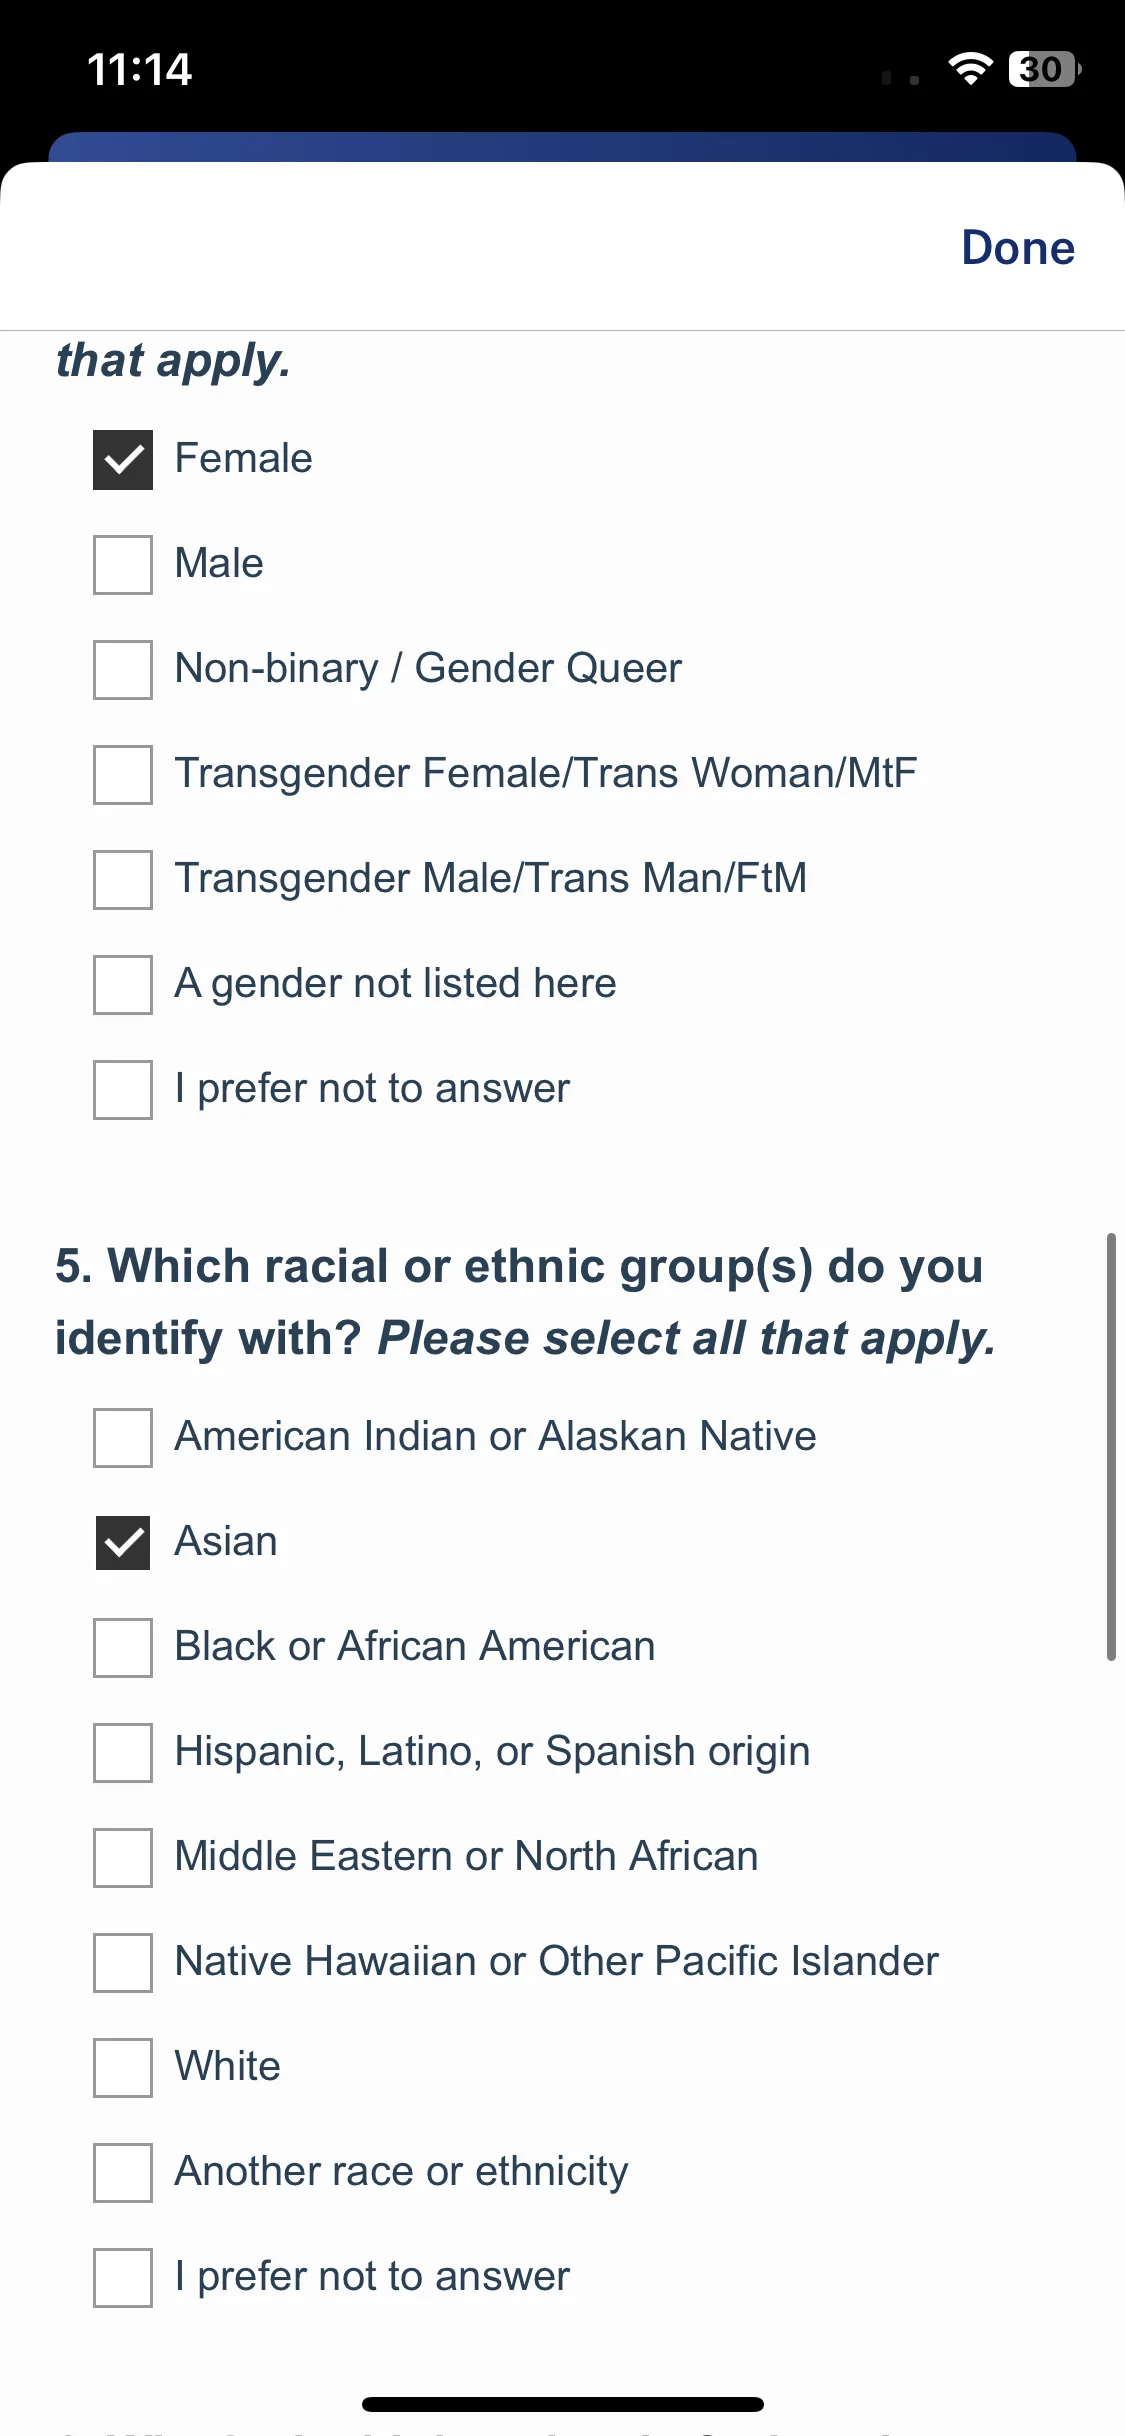Viewport: 1125px width, 2436px height.
Task: Check Transgender Male/Trans Man/FtM box
Action: coord(123,880)
